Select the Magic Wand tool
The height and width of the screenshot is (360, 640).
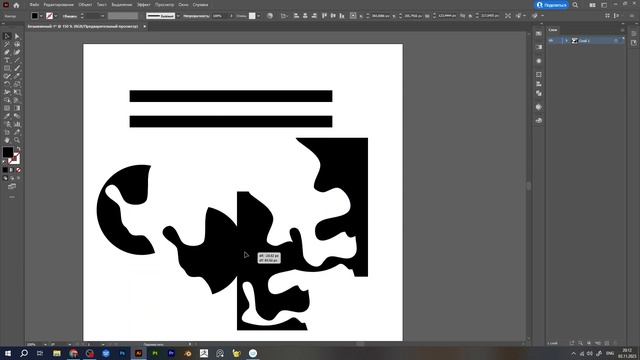point(7,44)
